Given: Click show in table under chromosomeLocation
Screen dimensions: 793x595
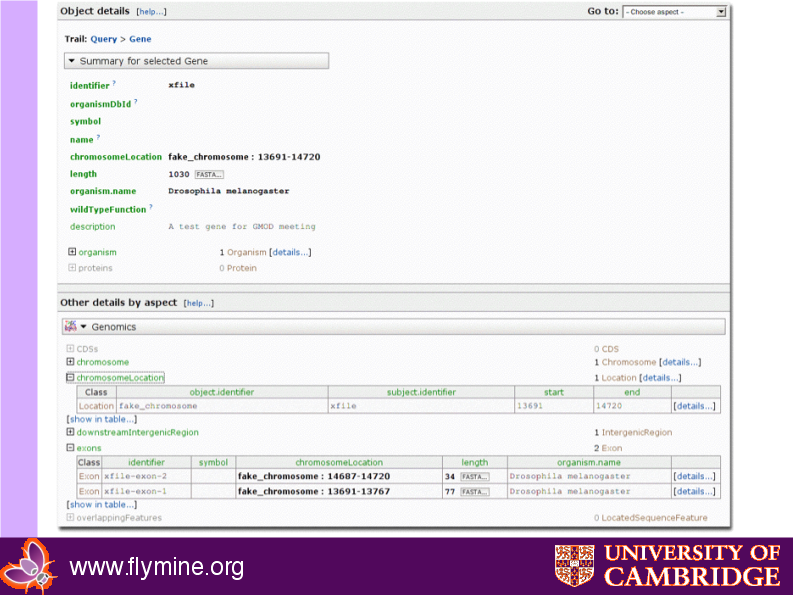Looking at the screenshot, I should point(102,419).
